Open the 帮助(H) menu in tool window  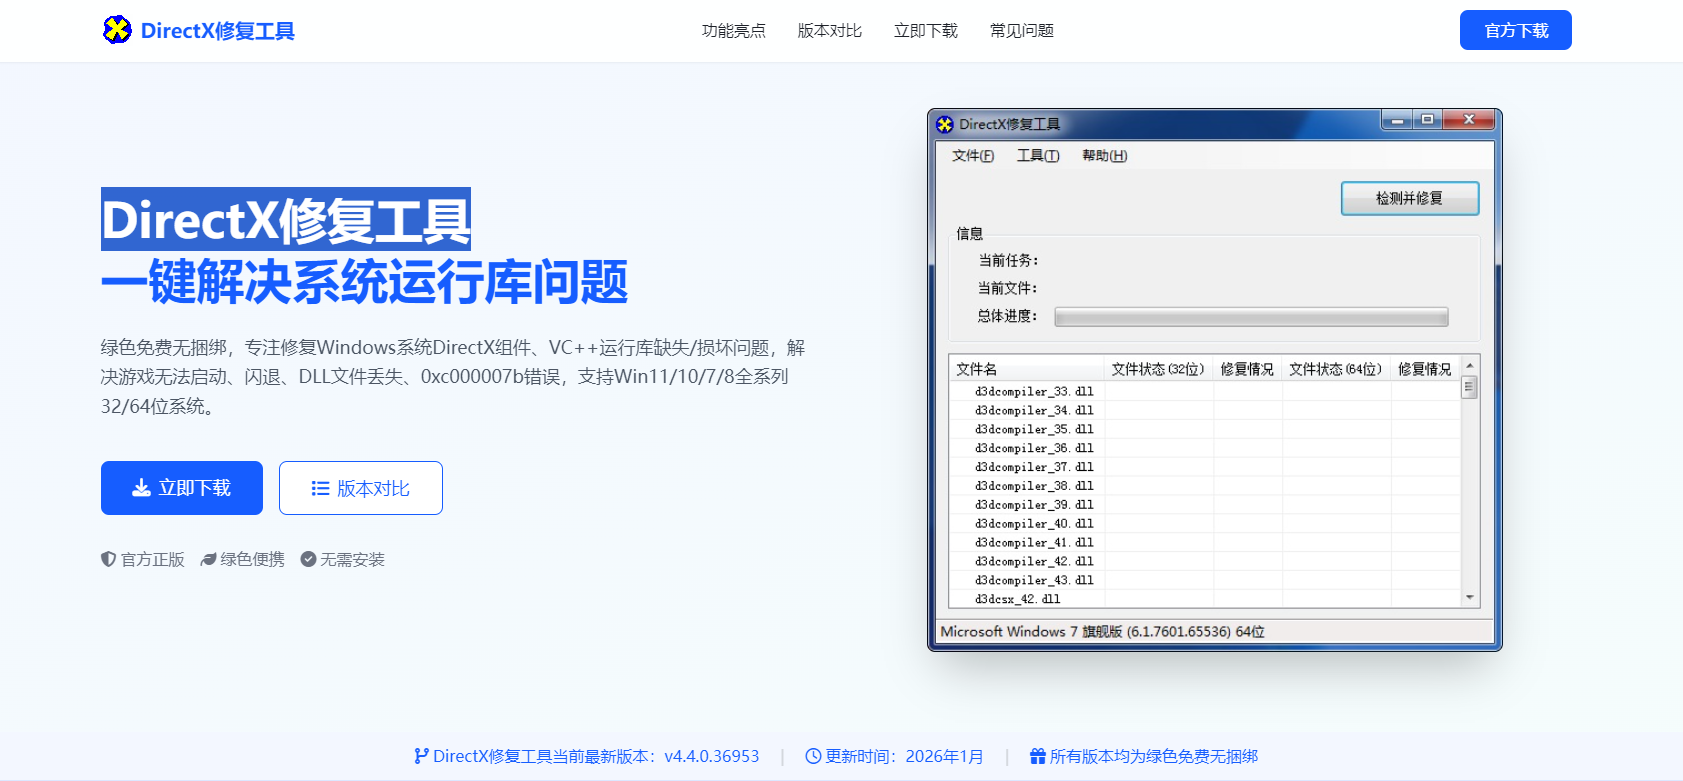click(x=1104, y=156)
